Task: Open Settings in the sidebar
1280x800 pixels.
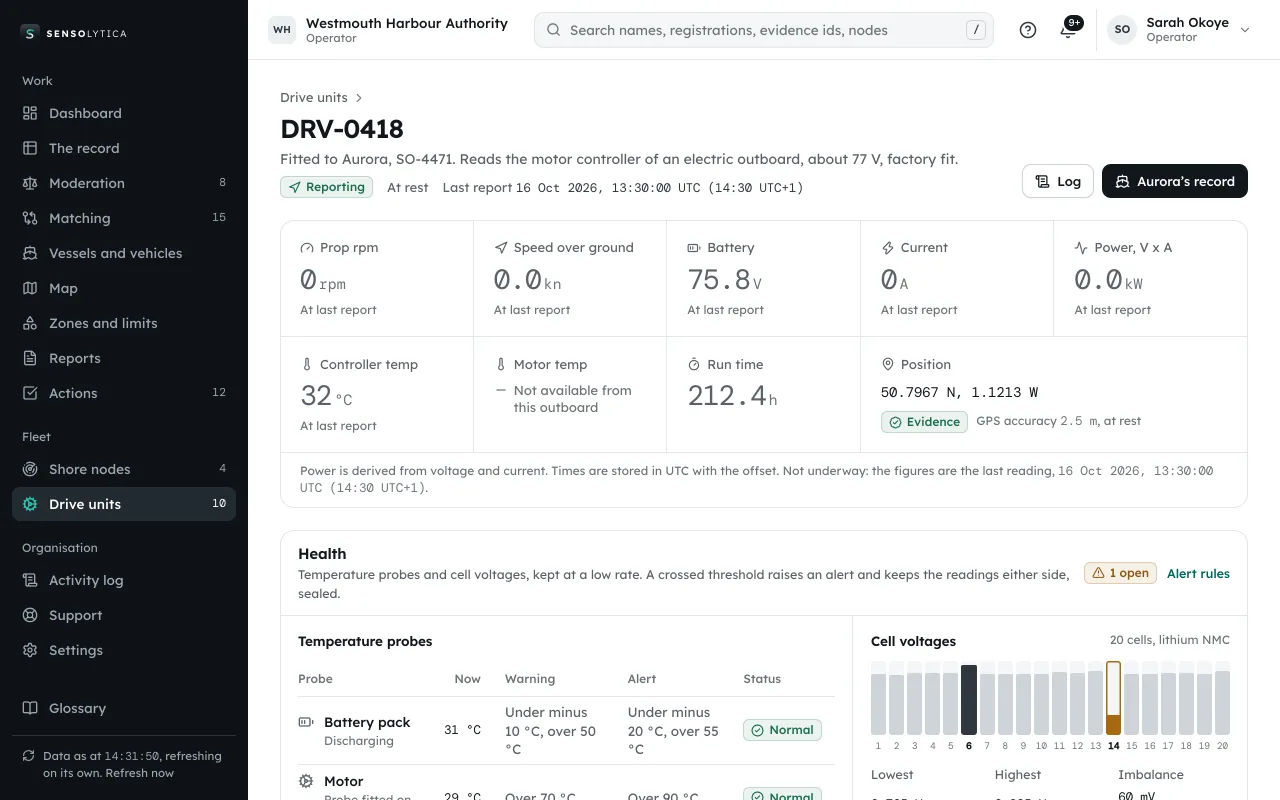Action: (x=124, y=650)
